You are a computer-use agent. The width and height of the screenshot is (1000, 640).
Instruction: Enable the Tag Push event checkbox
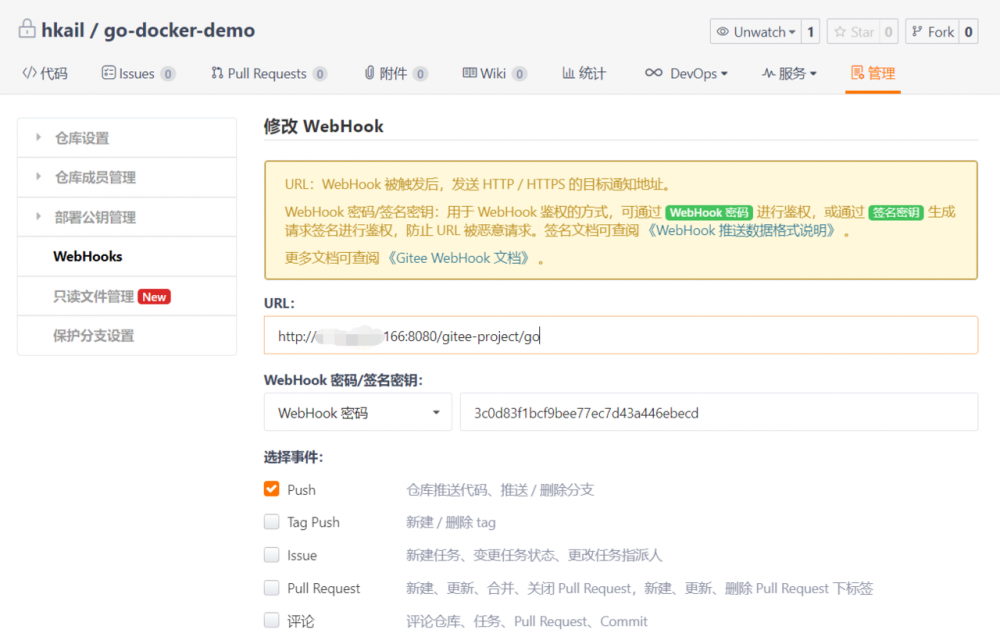(x=271, y=522)
